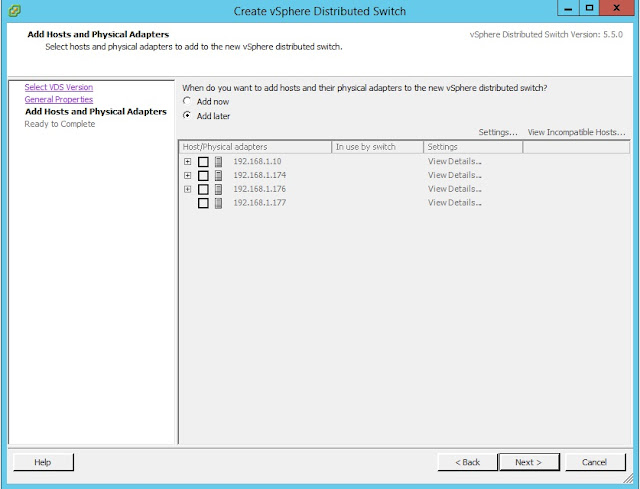Screen dimensions: 640x489
Task: Click the vSphere app icon in title bar
Action: [x=14, y=10]
